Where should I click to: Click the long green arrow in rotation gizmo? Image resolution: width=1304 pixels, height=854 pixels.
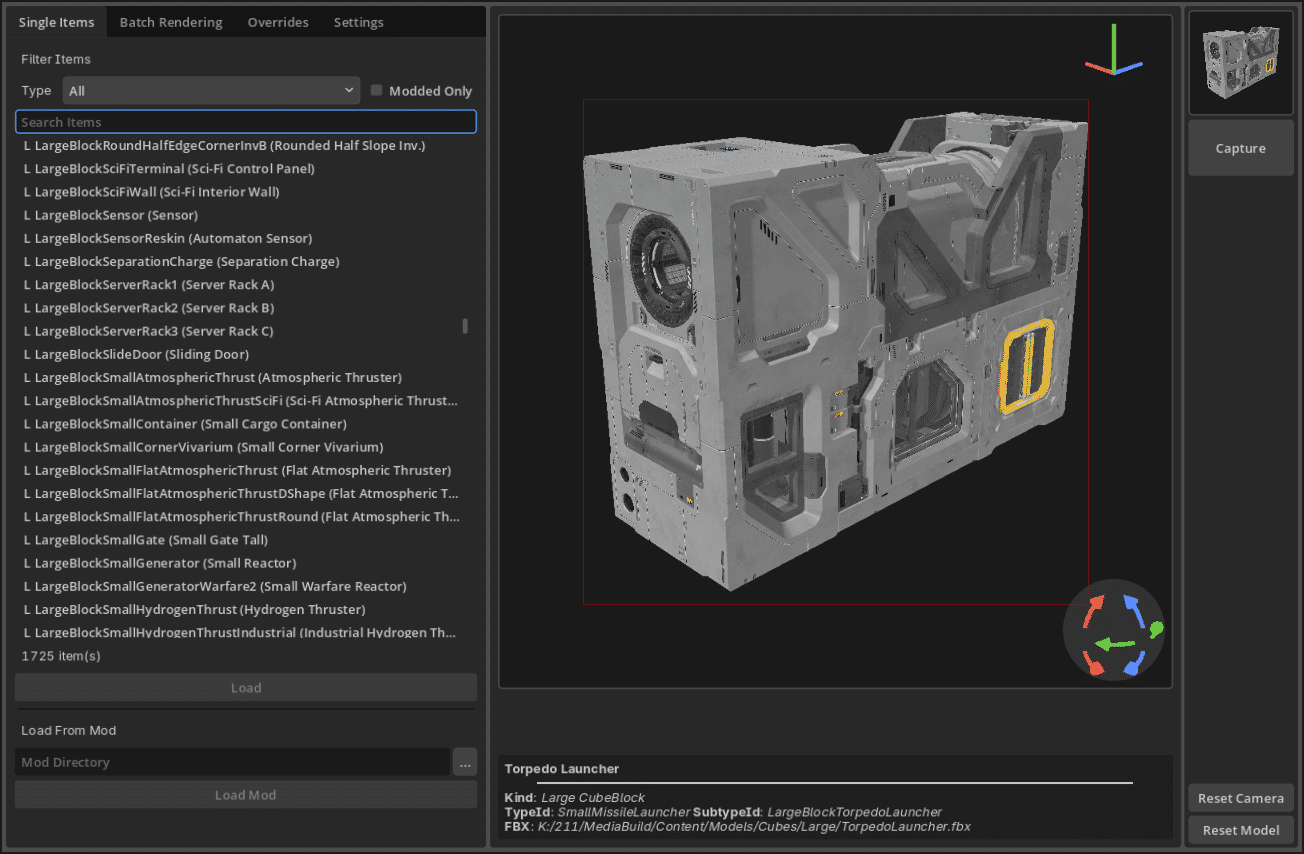tap(1115, 643)
